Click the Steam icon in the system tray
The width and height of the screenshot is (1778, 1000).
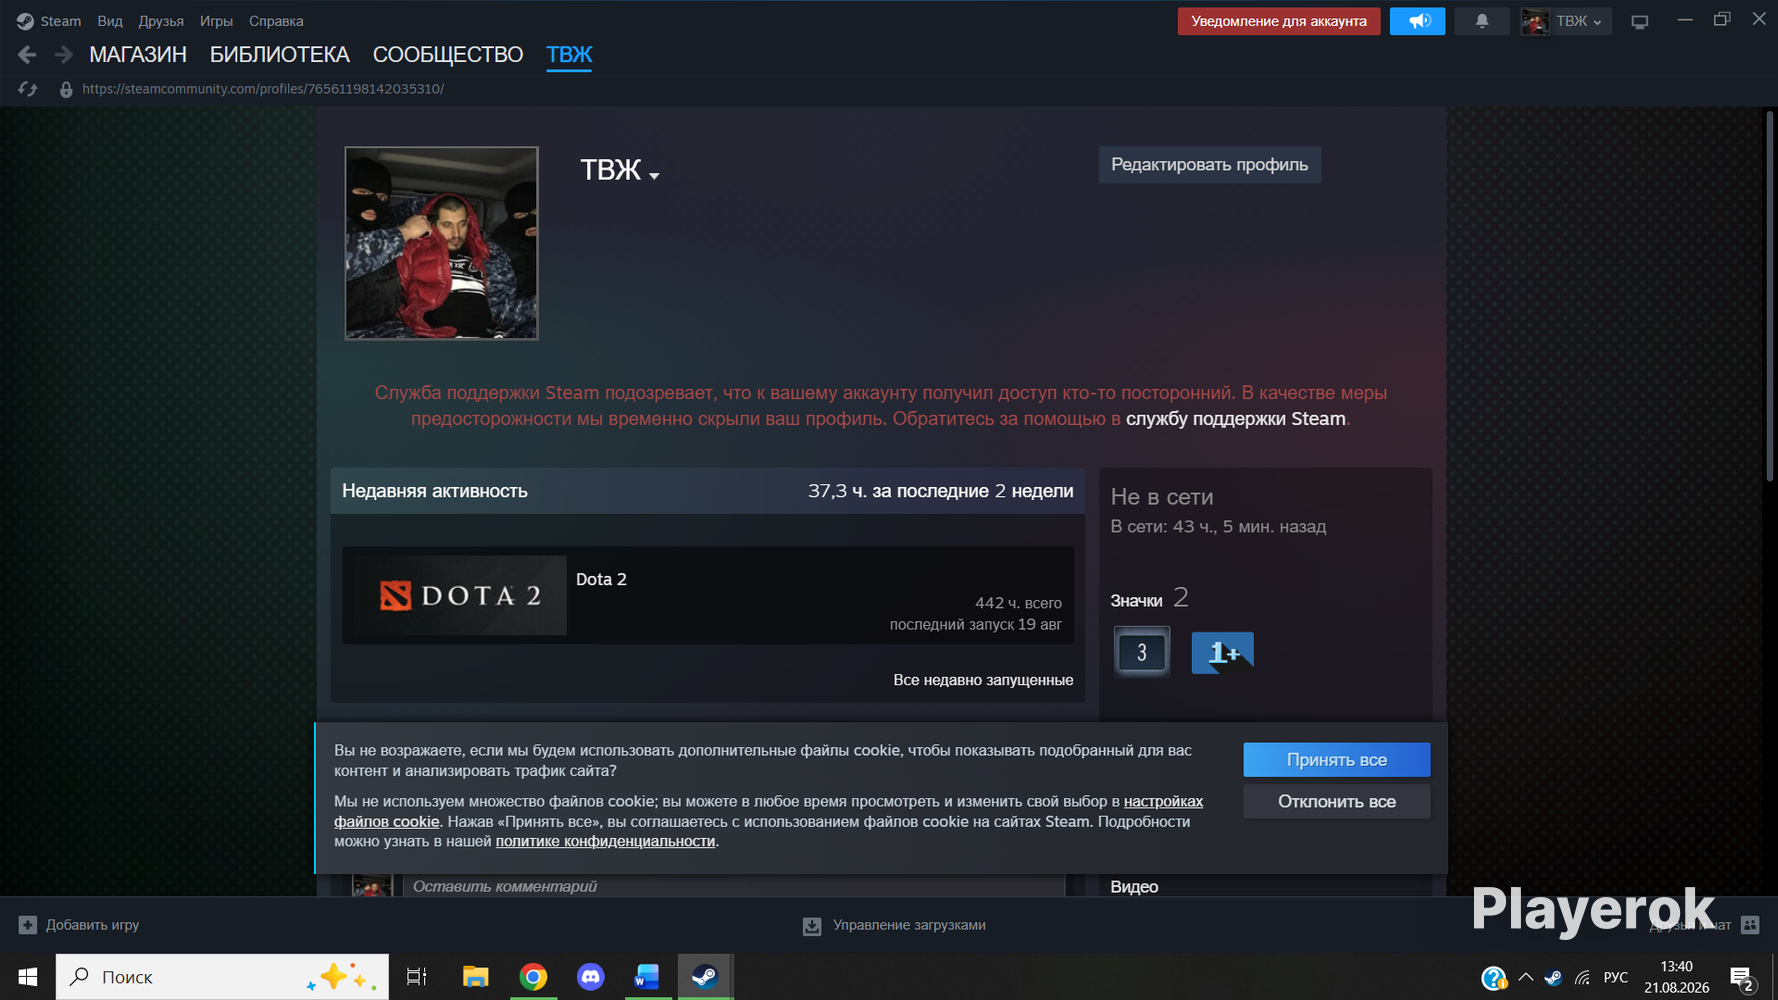1553,978
